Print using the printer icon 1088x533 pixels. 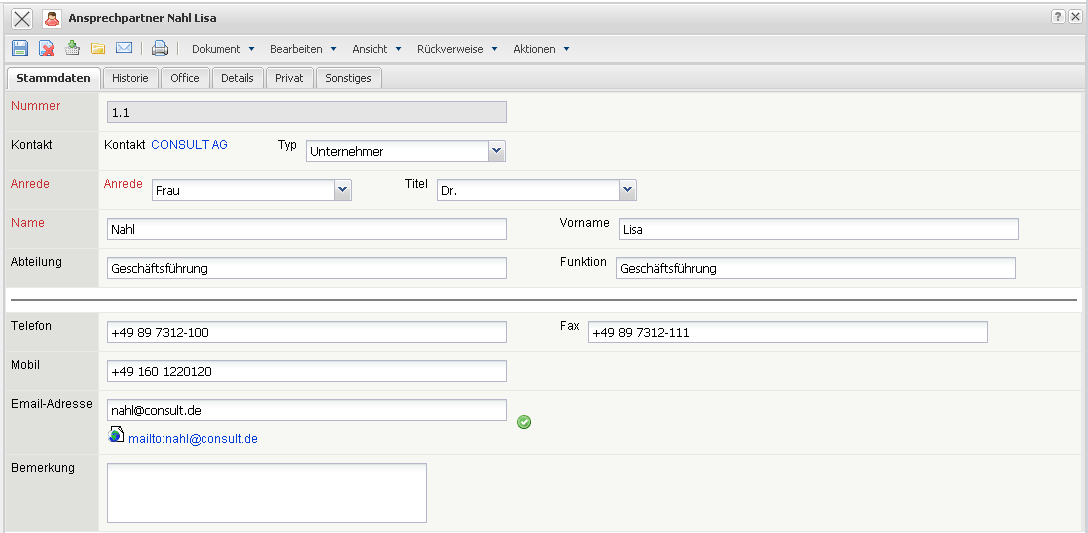pyautogui.click(x=160, y=48)
